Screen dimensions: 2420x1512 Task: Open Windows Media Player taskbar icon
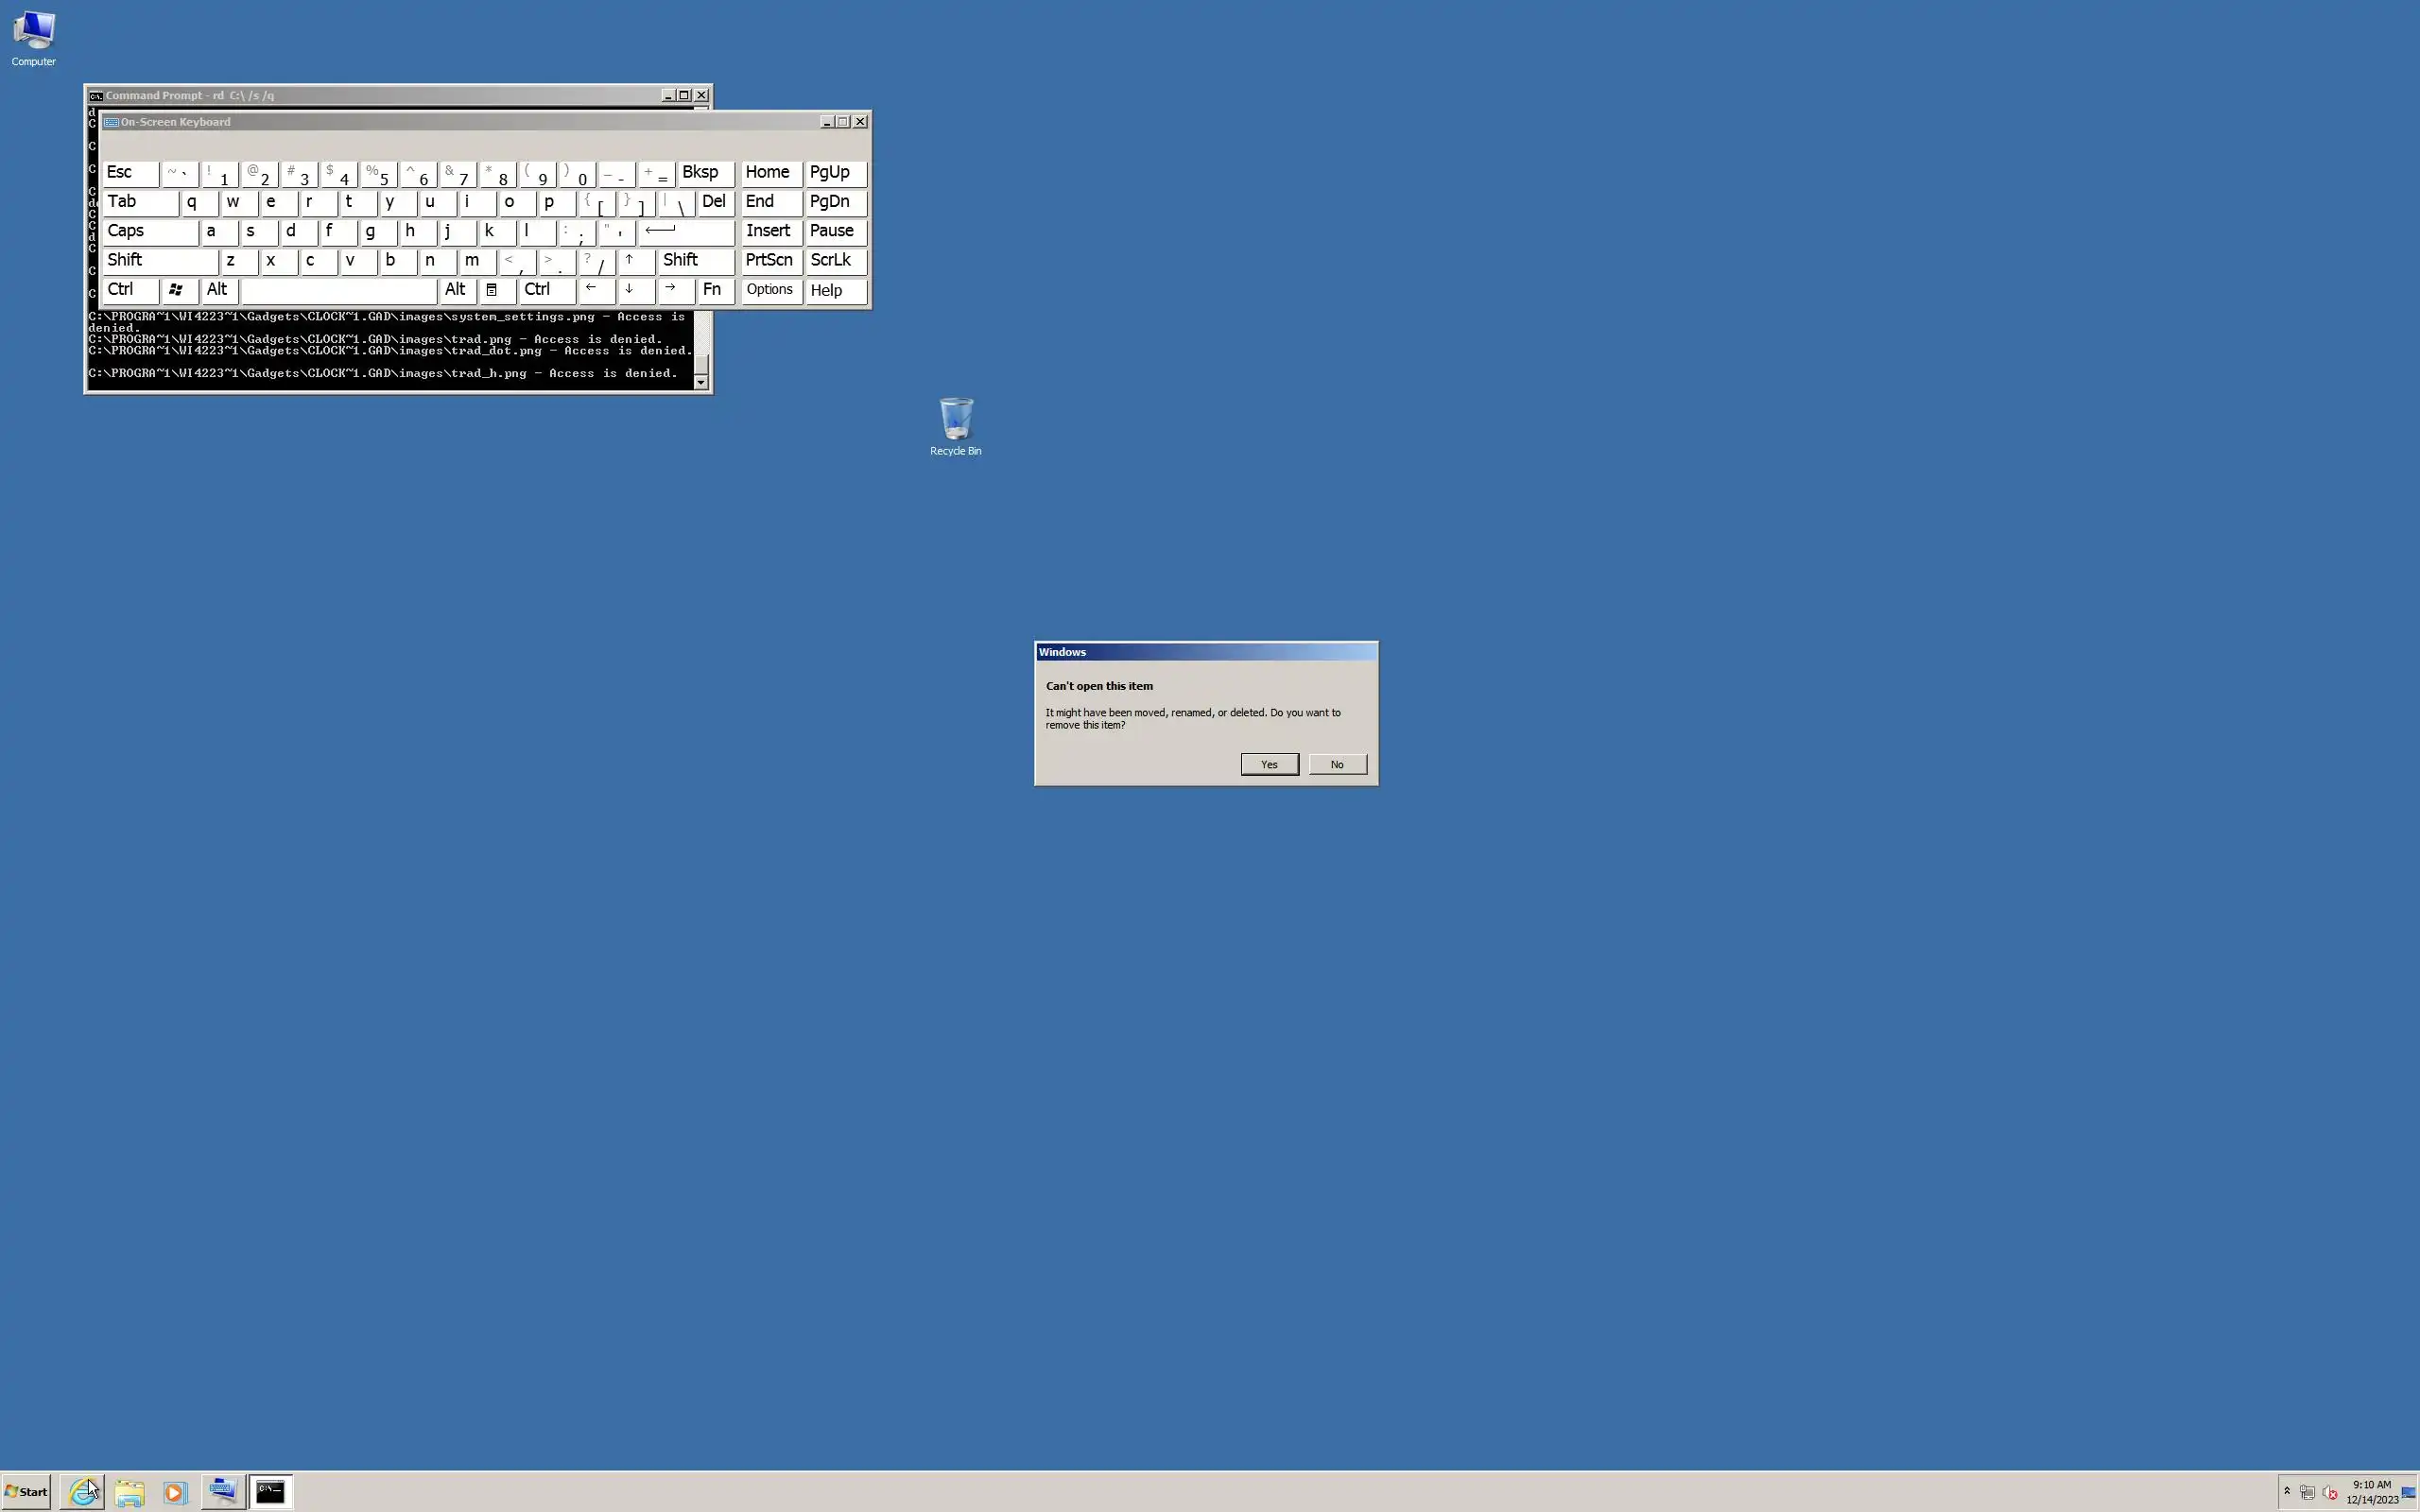click(x=174, y=1491)
